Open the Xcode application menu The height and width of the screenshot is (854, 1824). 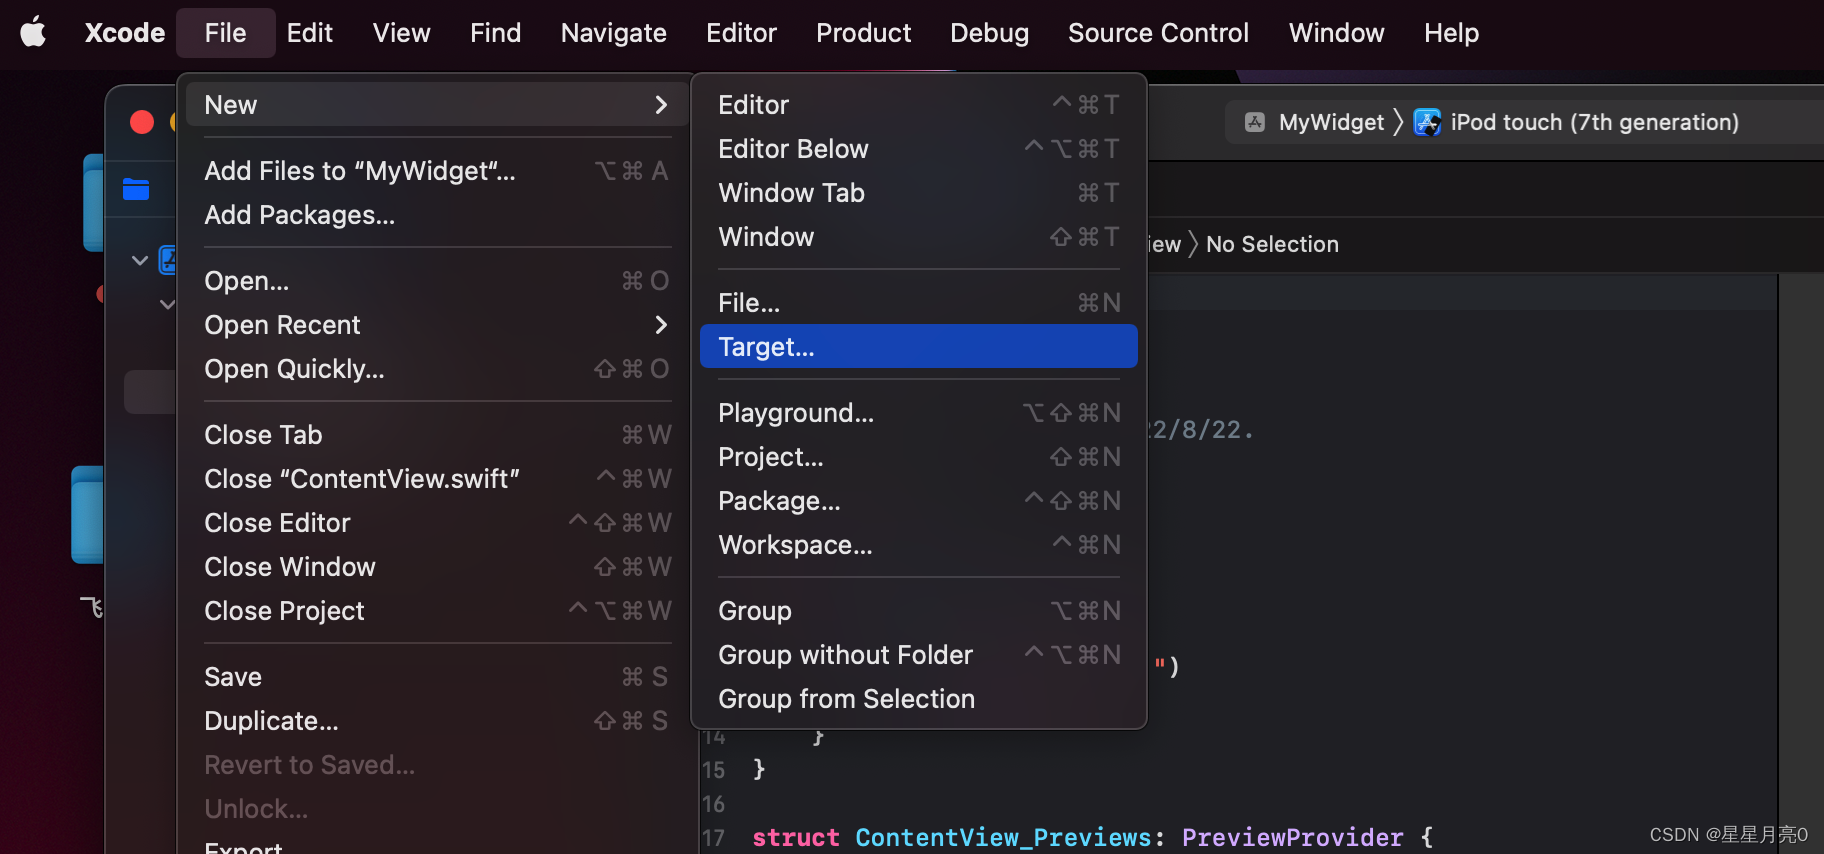(124, 33)
